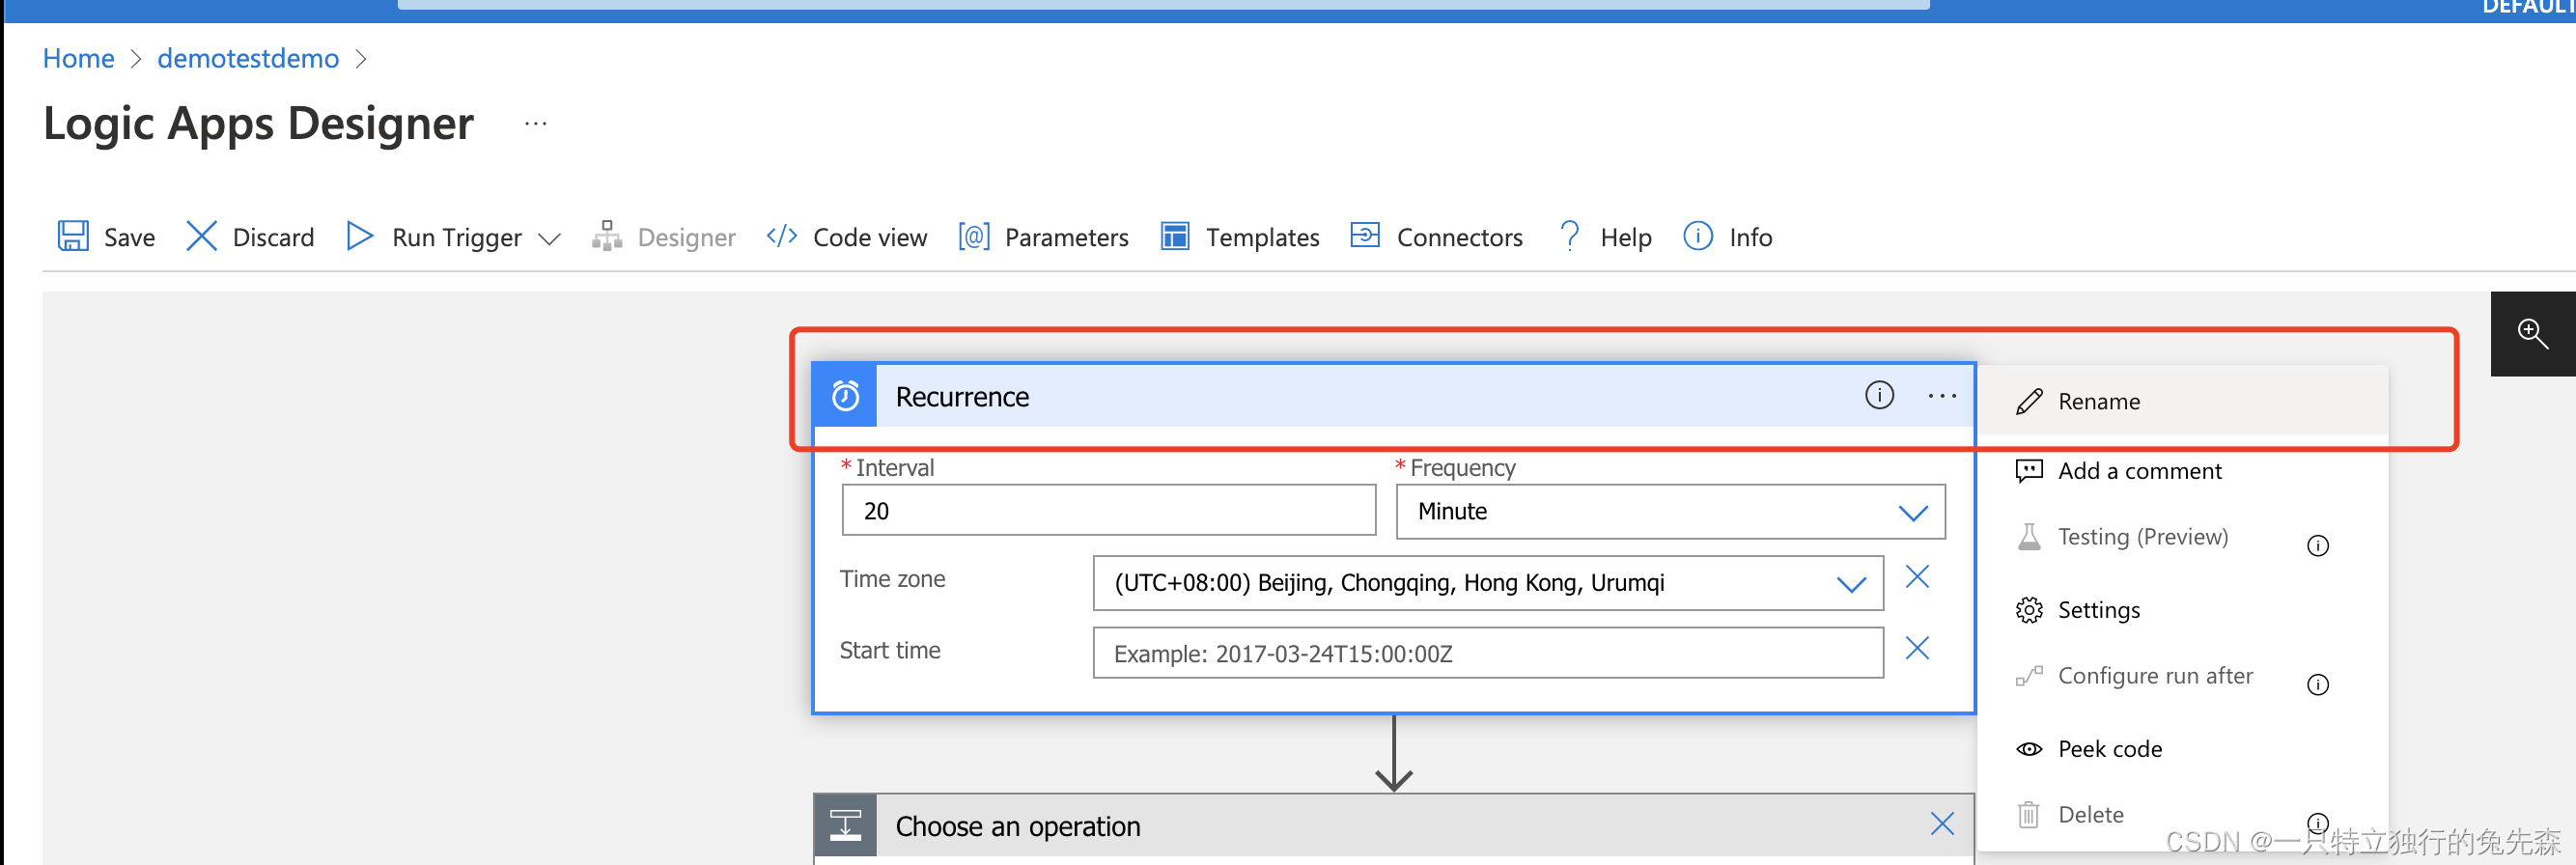Click the Save disk icon

[x=73, y=236]
